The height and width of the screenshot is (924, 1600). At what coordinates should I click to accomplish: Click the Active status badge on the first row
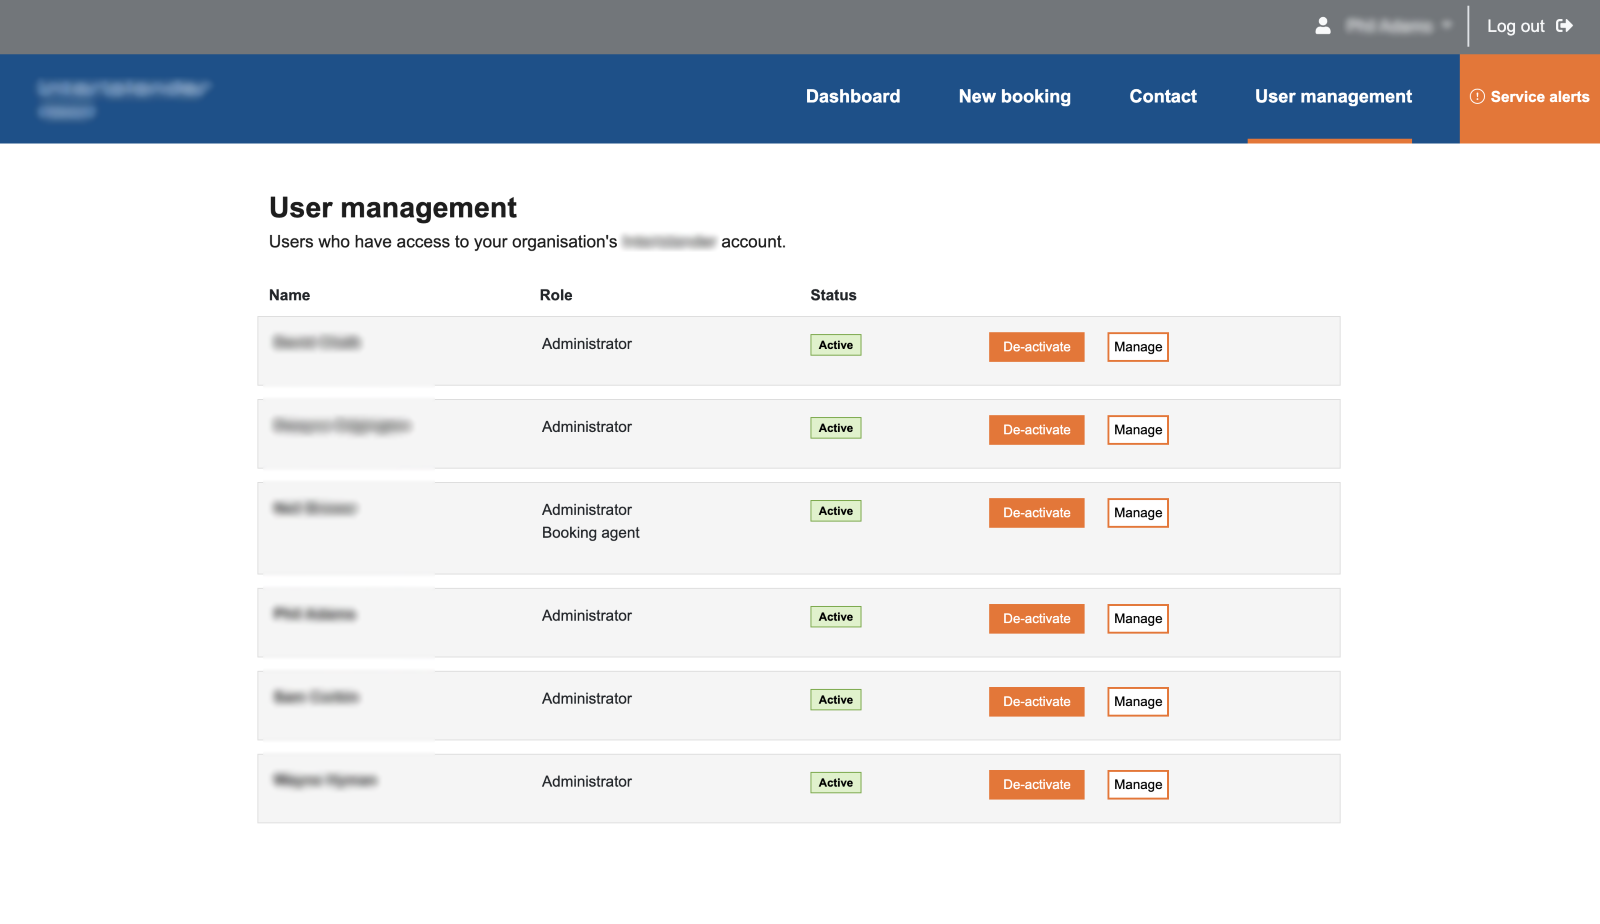[835, 344]
